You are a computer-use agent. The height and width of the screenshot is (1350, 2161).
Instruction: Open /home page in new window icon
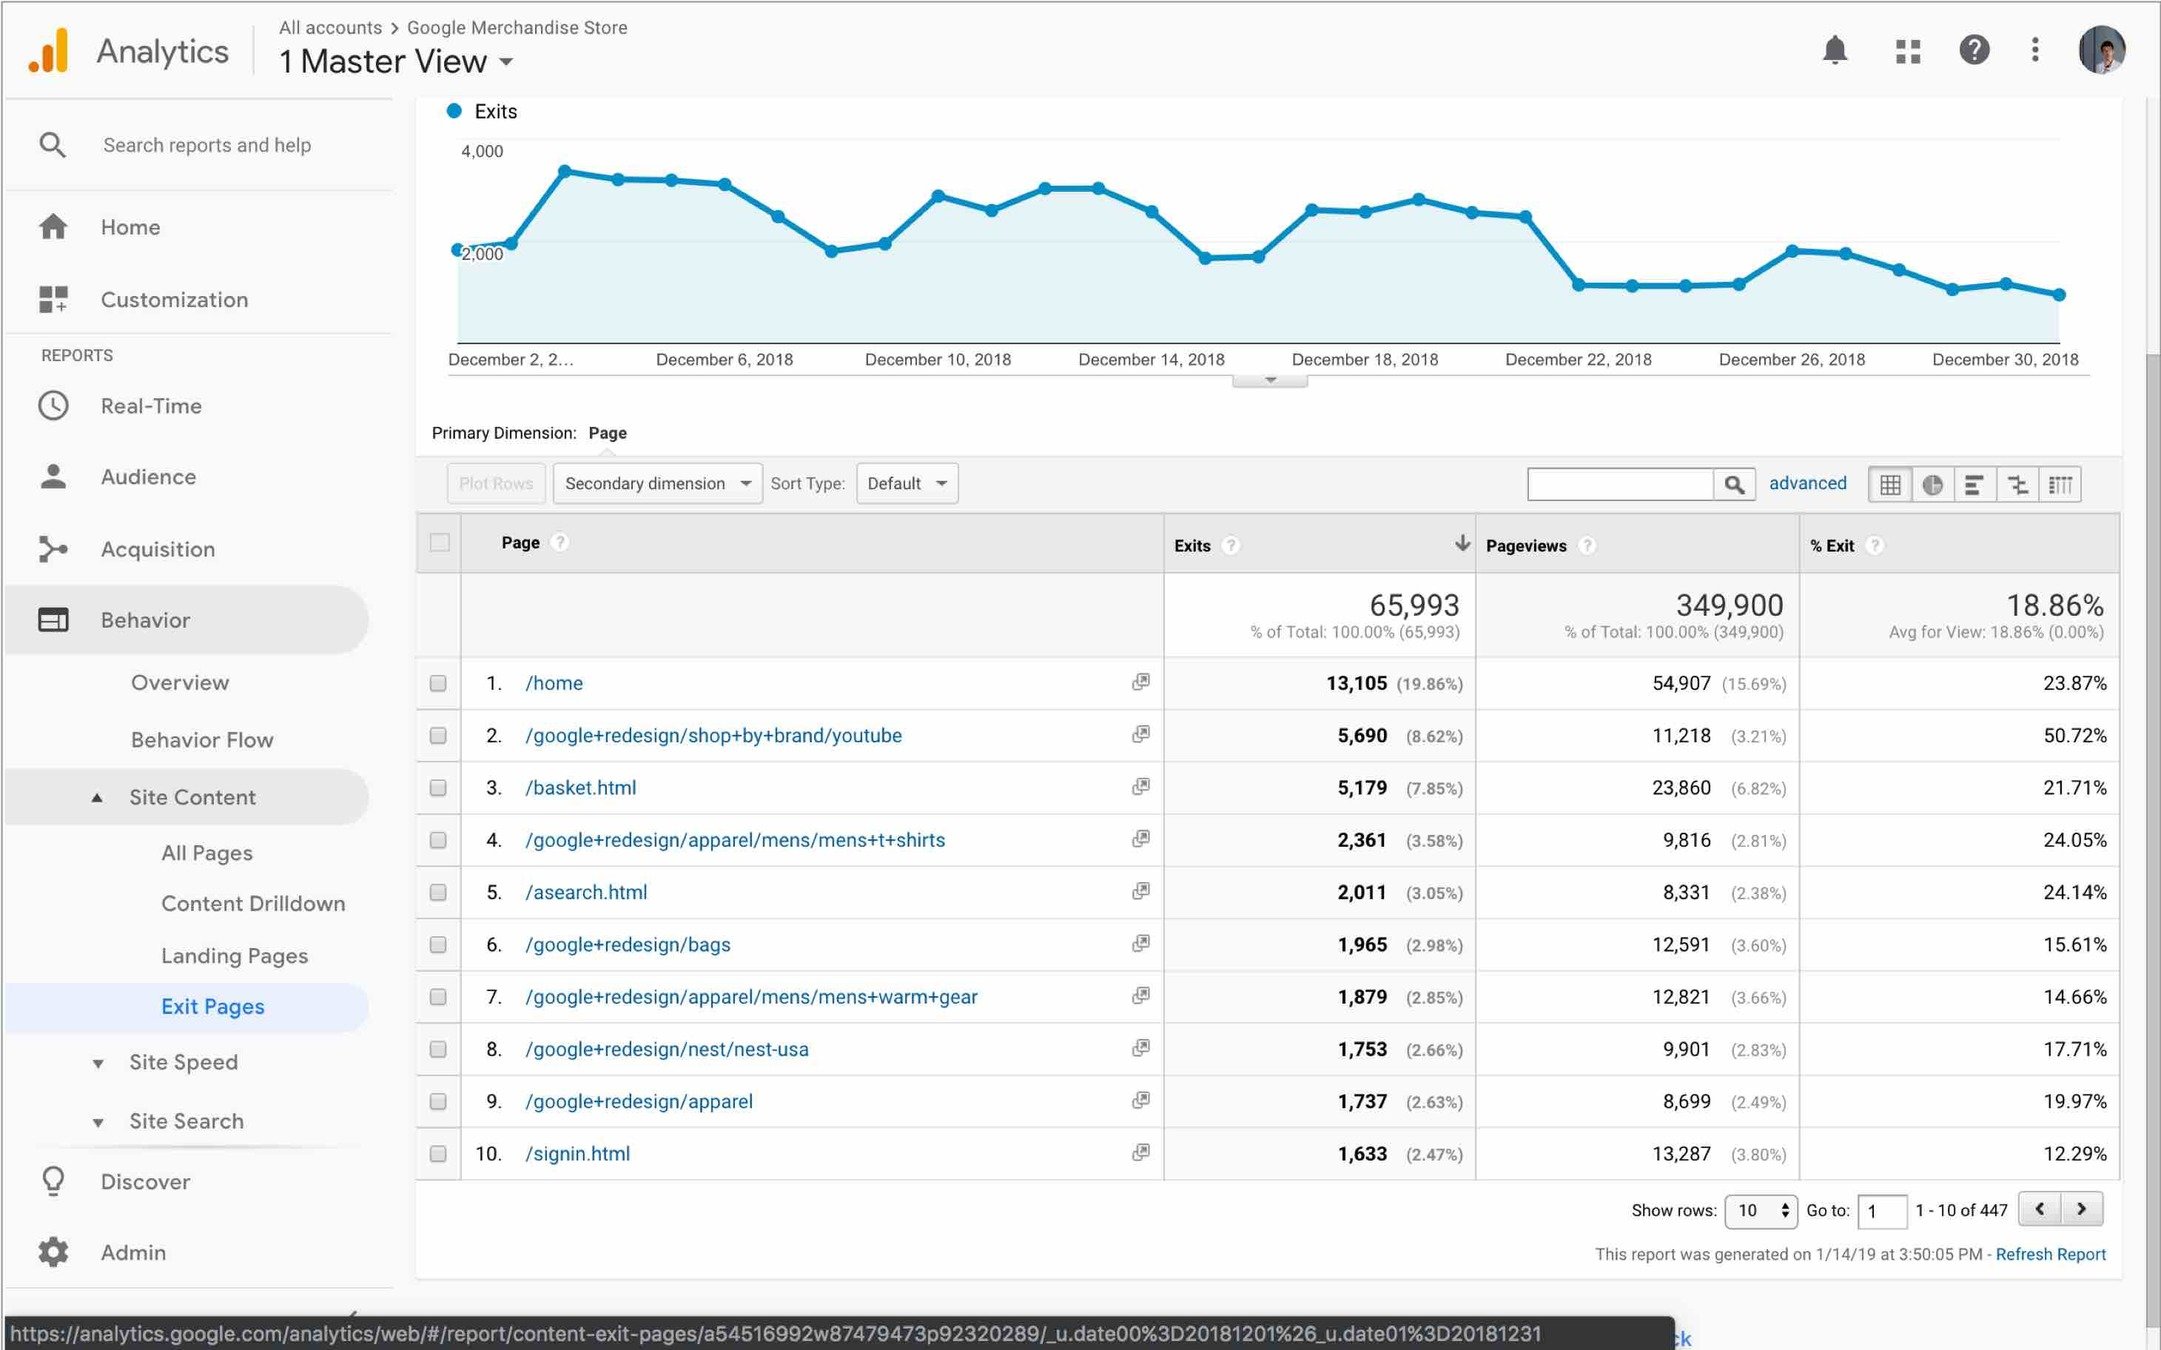click(x=1140, y=682)
